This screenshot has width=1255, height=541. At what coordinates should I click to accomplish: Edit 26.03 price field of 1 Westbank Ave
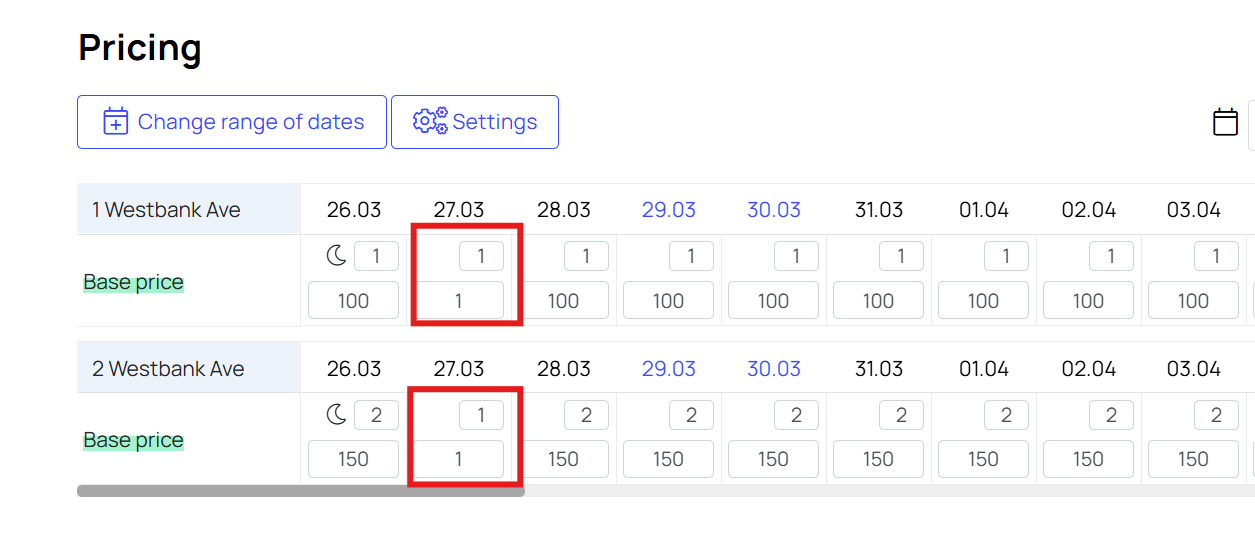(353, 300)
